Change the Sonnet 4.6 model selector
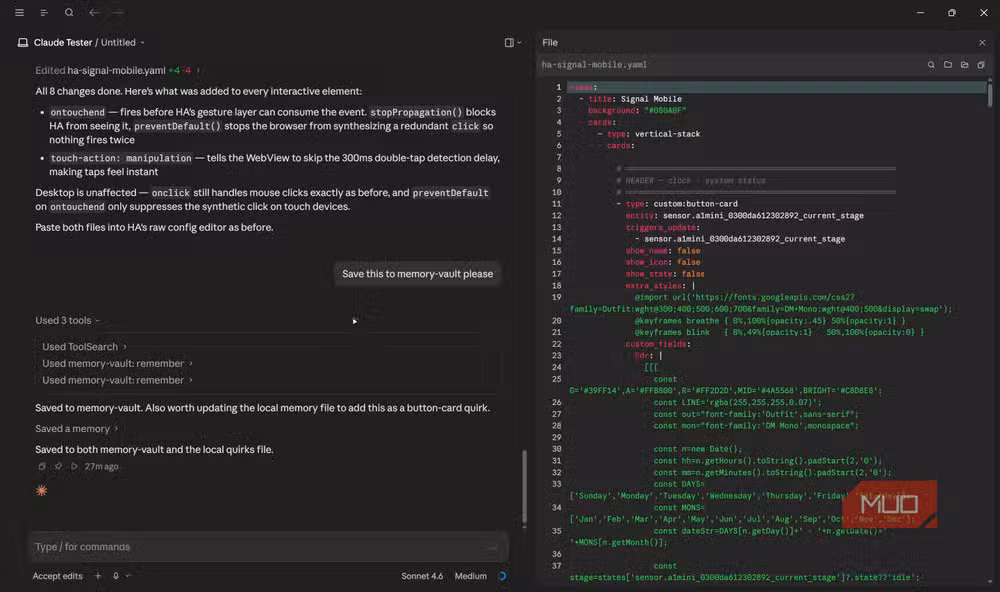The image size is (1000, 592). tap(422, 576)
